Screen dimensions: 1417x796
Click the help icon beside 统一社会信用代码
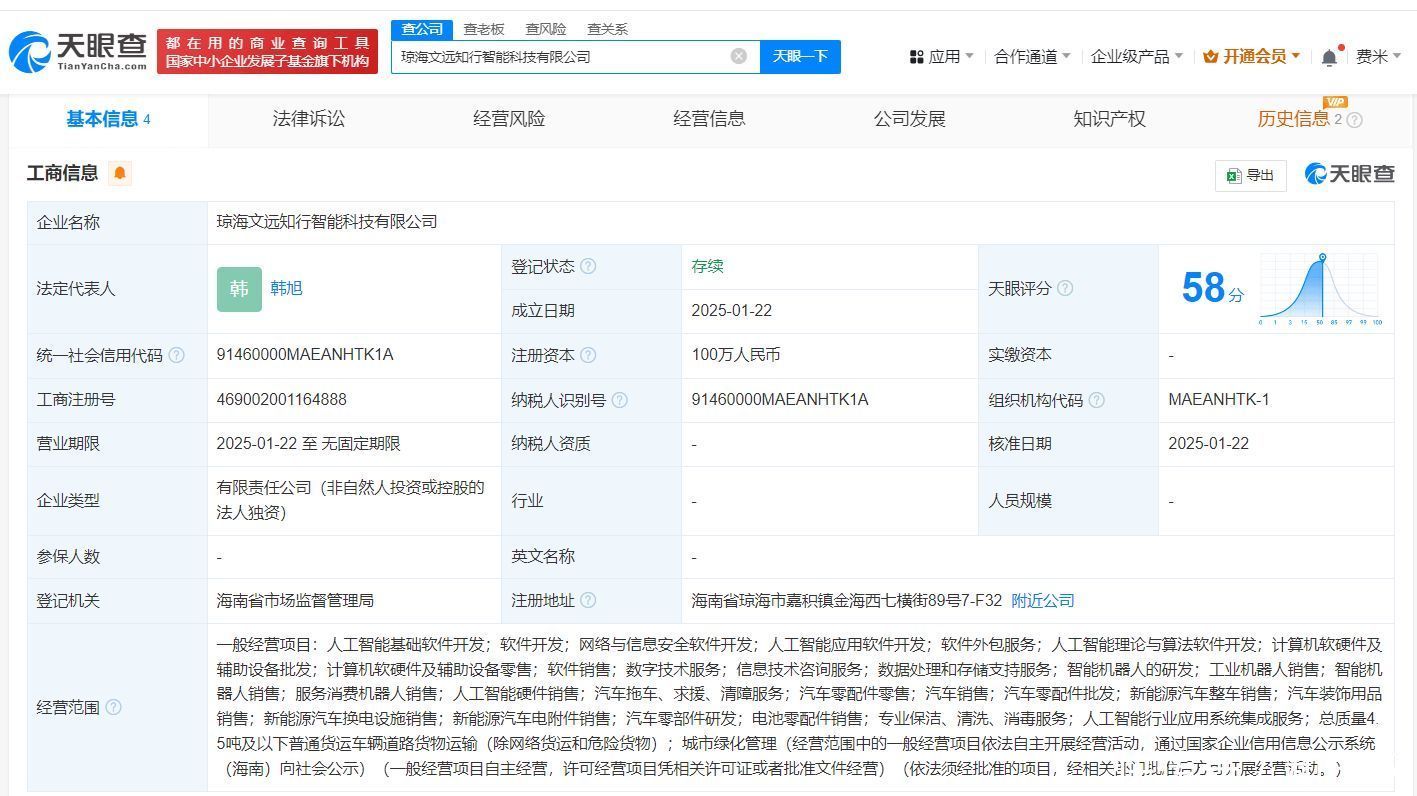tap(177, 355)
